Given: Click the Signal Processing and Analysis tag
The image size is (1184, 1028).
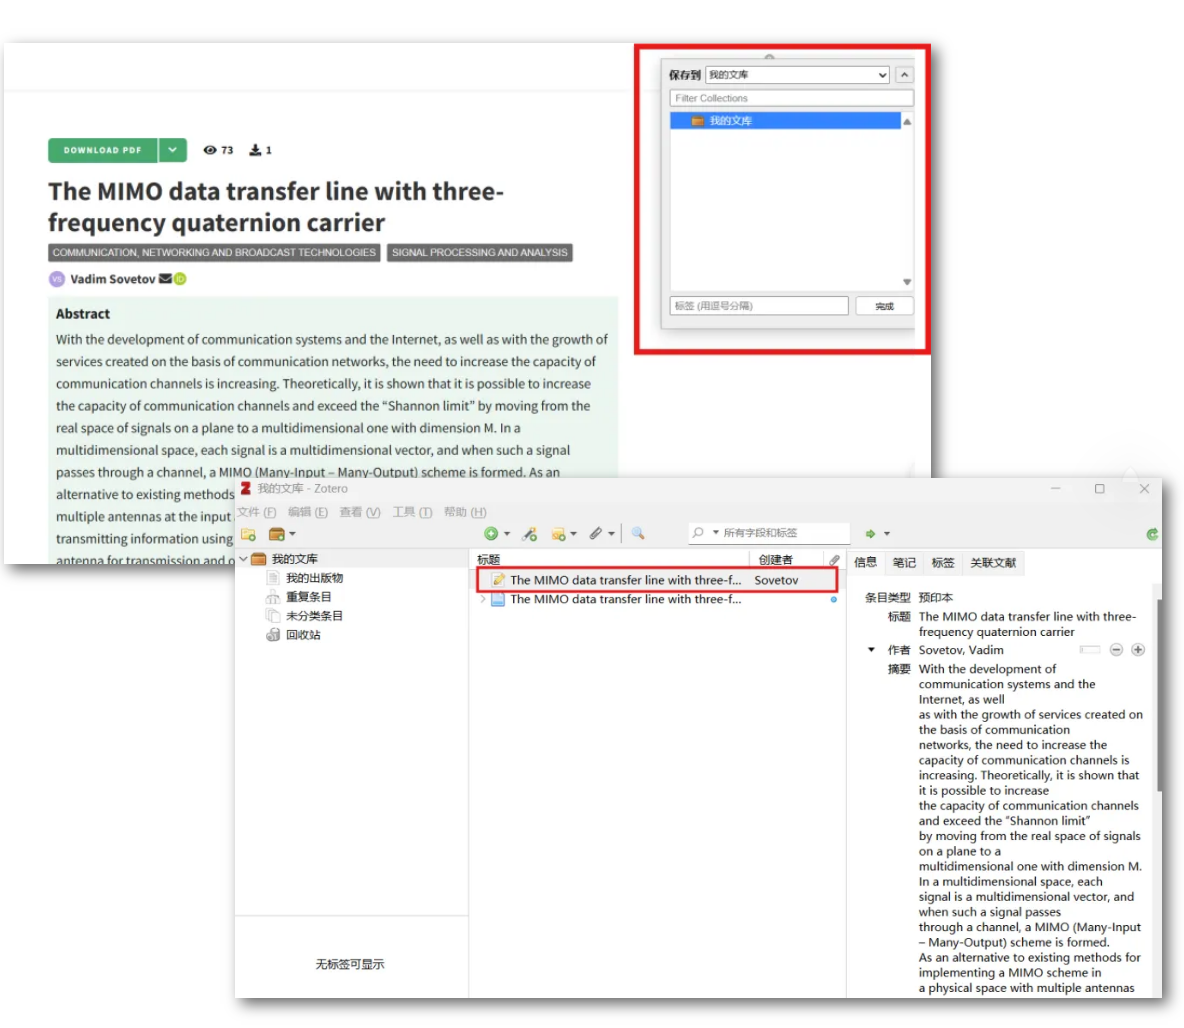Looking at the screenshot, I should (x=479, y=252).
